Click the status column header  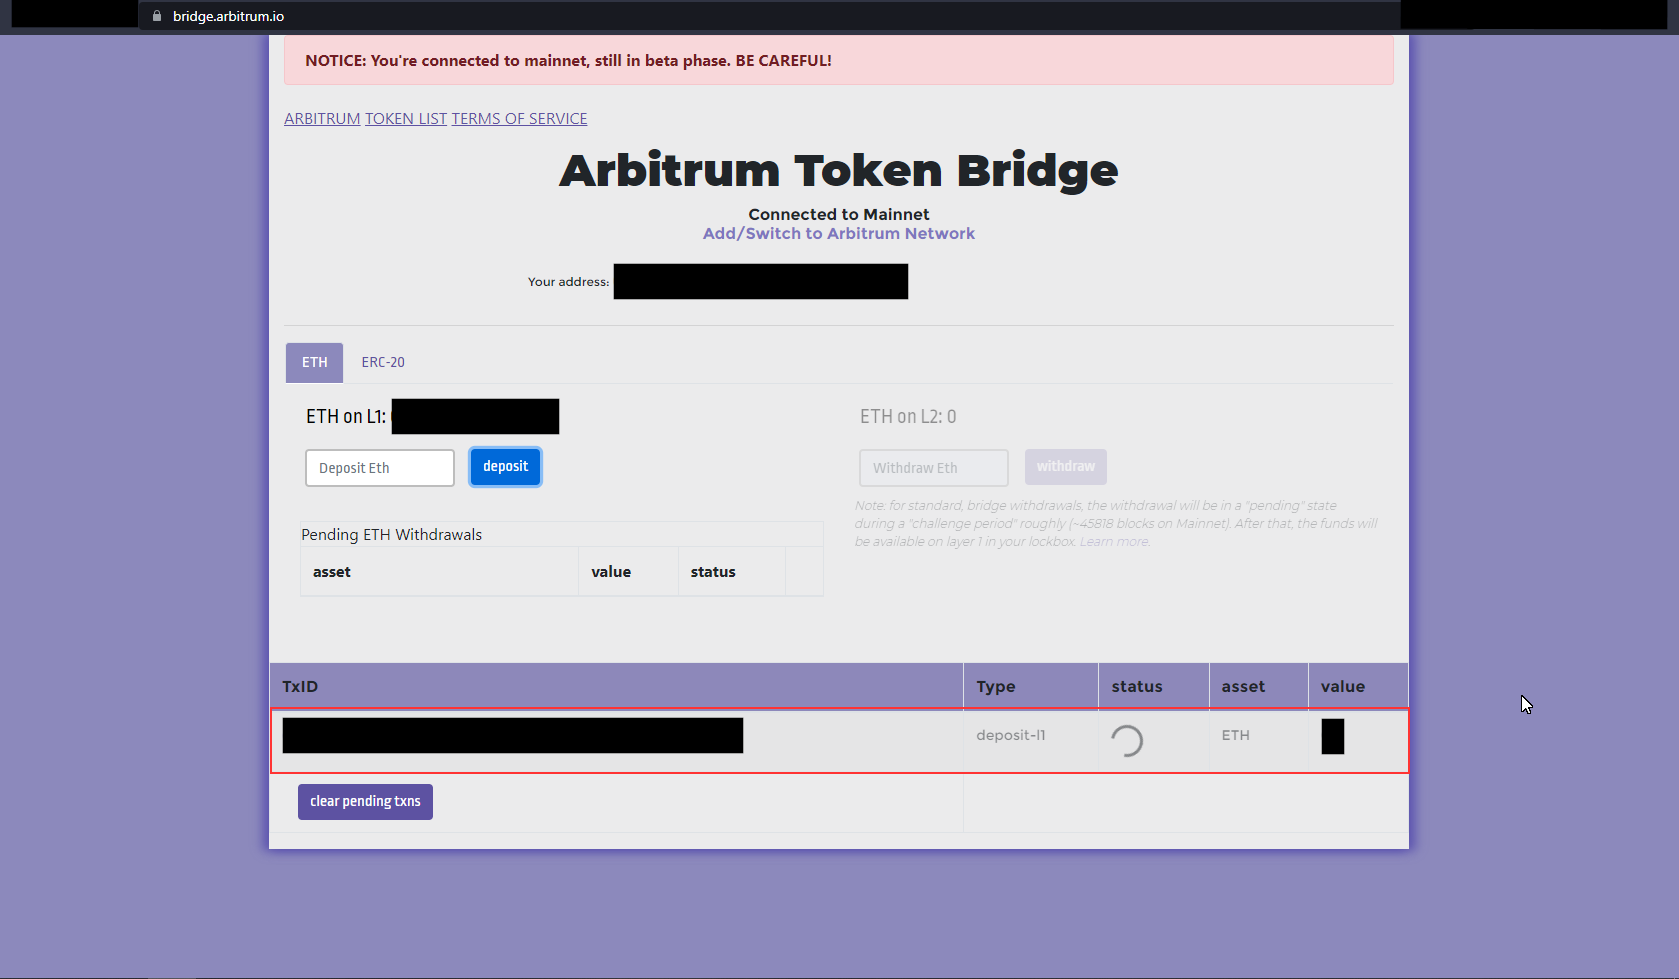1136,686
